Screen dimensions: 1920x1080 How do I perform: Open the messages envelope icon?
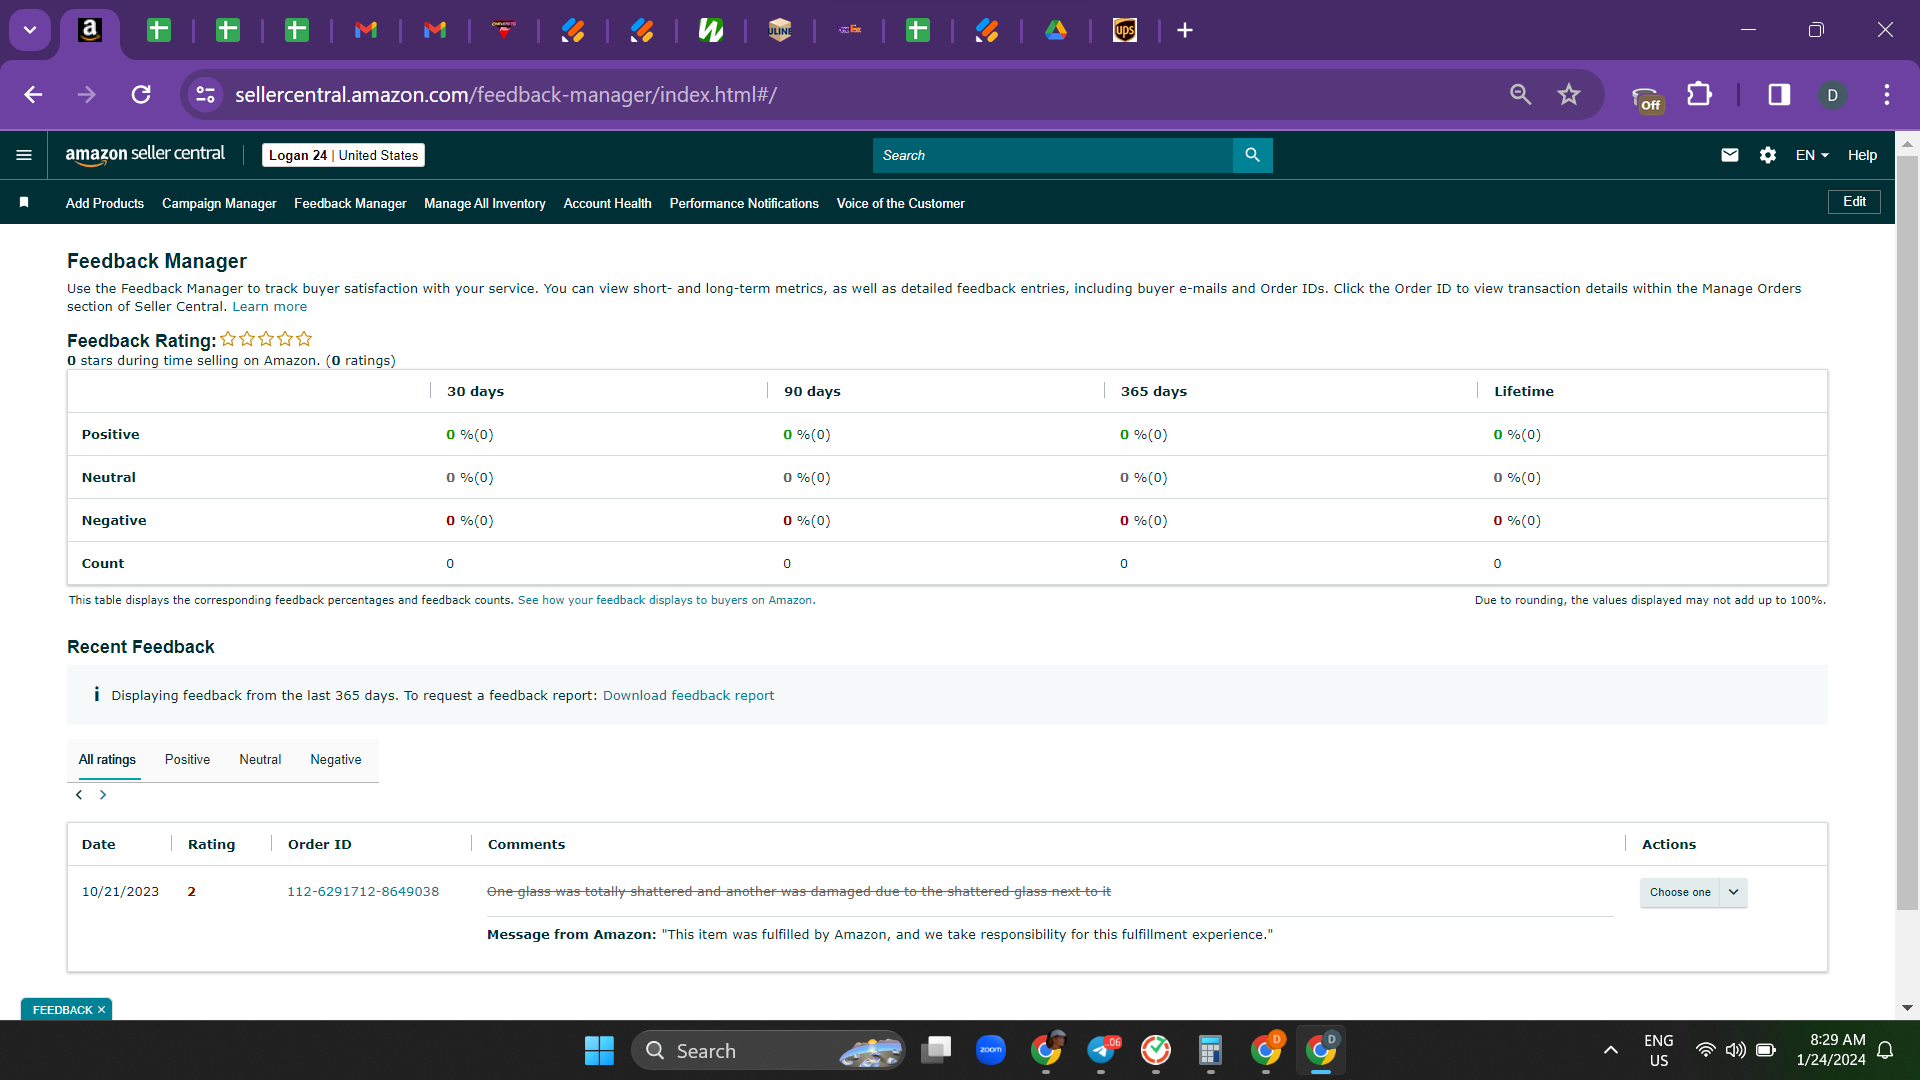(1729, 155)
